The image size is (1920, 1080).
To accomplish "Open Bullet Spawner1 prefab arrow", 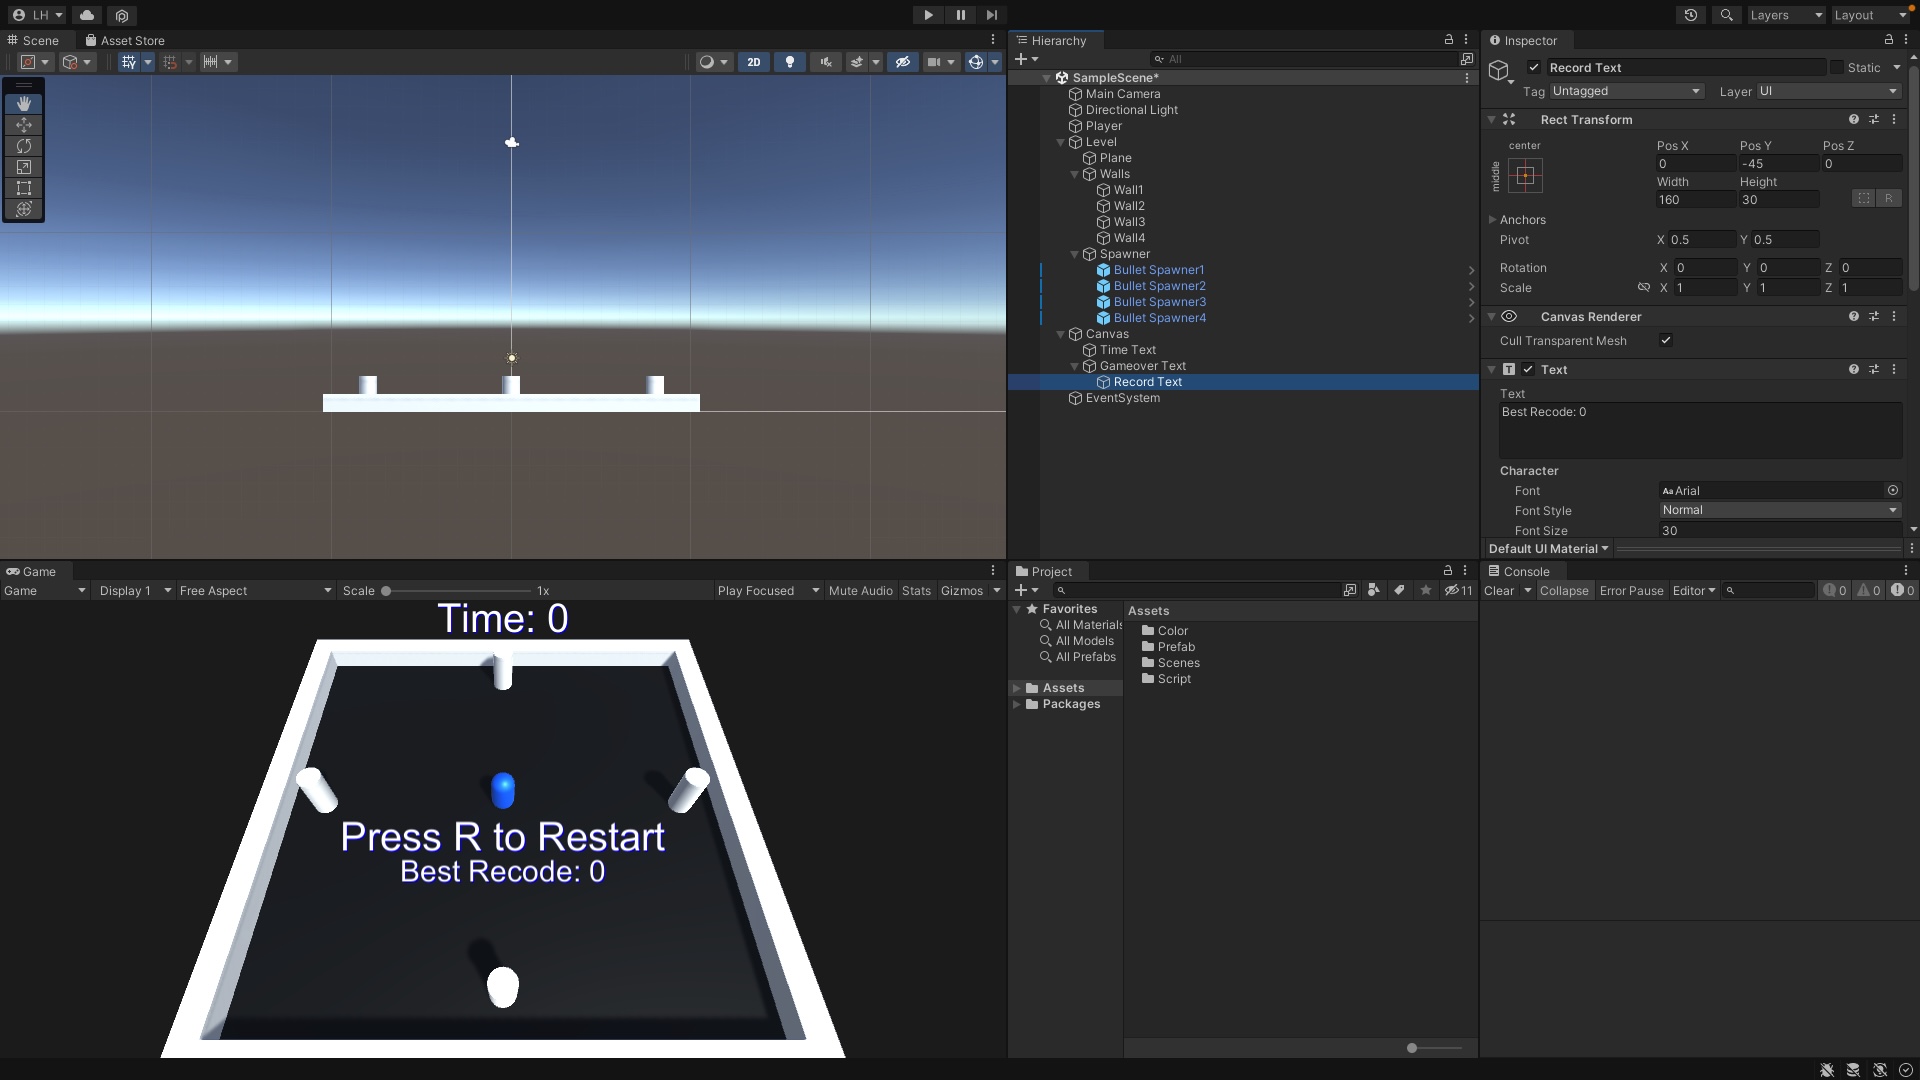I will coord(1471,270).
